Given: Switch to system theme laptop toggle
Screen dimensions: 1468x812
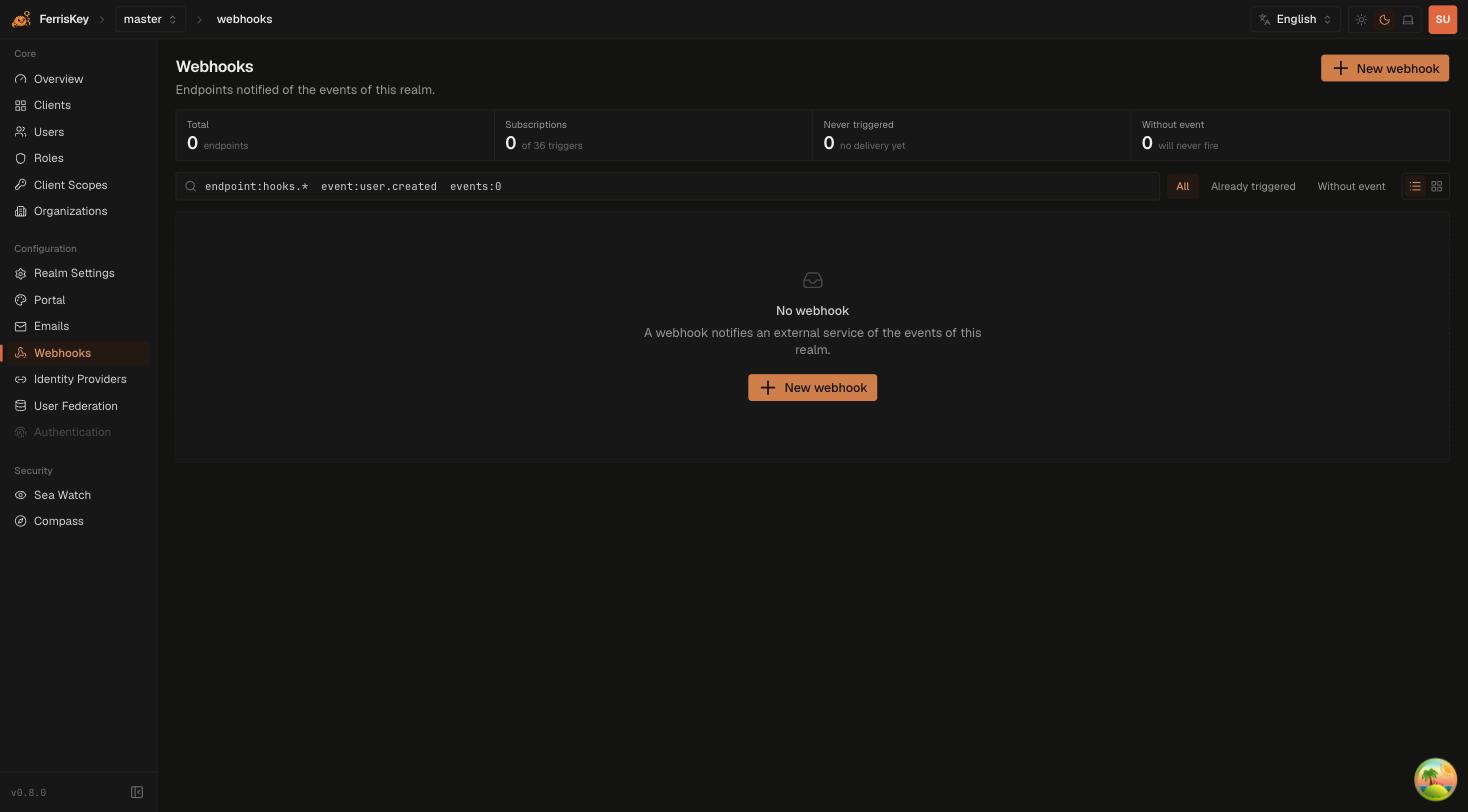Looking at the screenshot, I should pos(1408,20).
